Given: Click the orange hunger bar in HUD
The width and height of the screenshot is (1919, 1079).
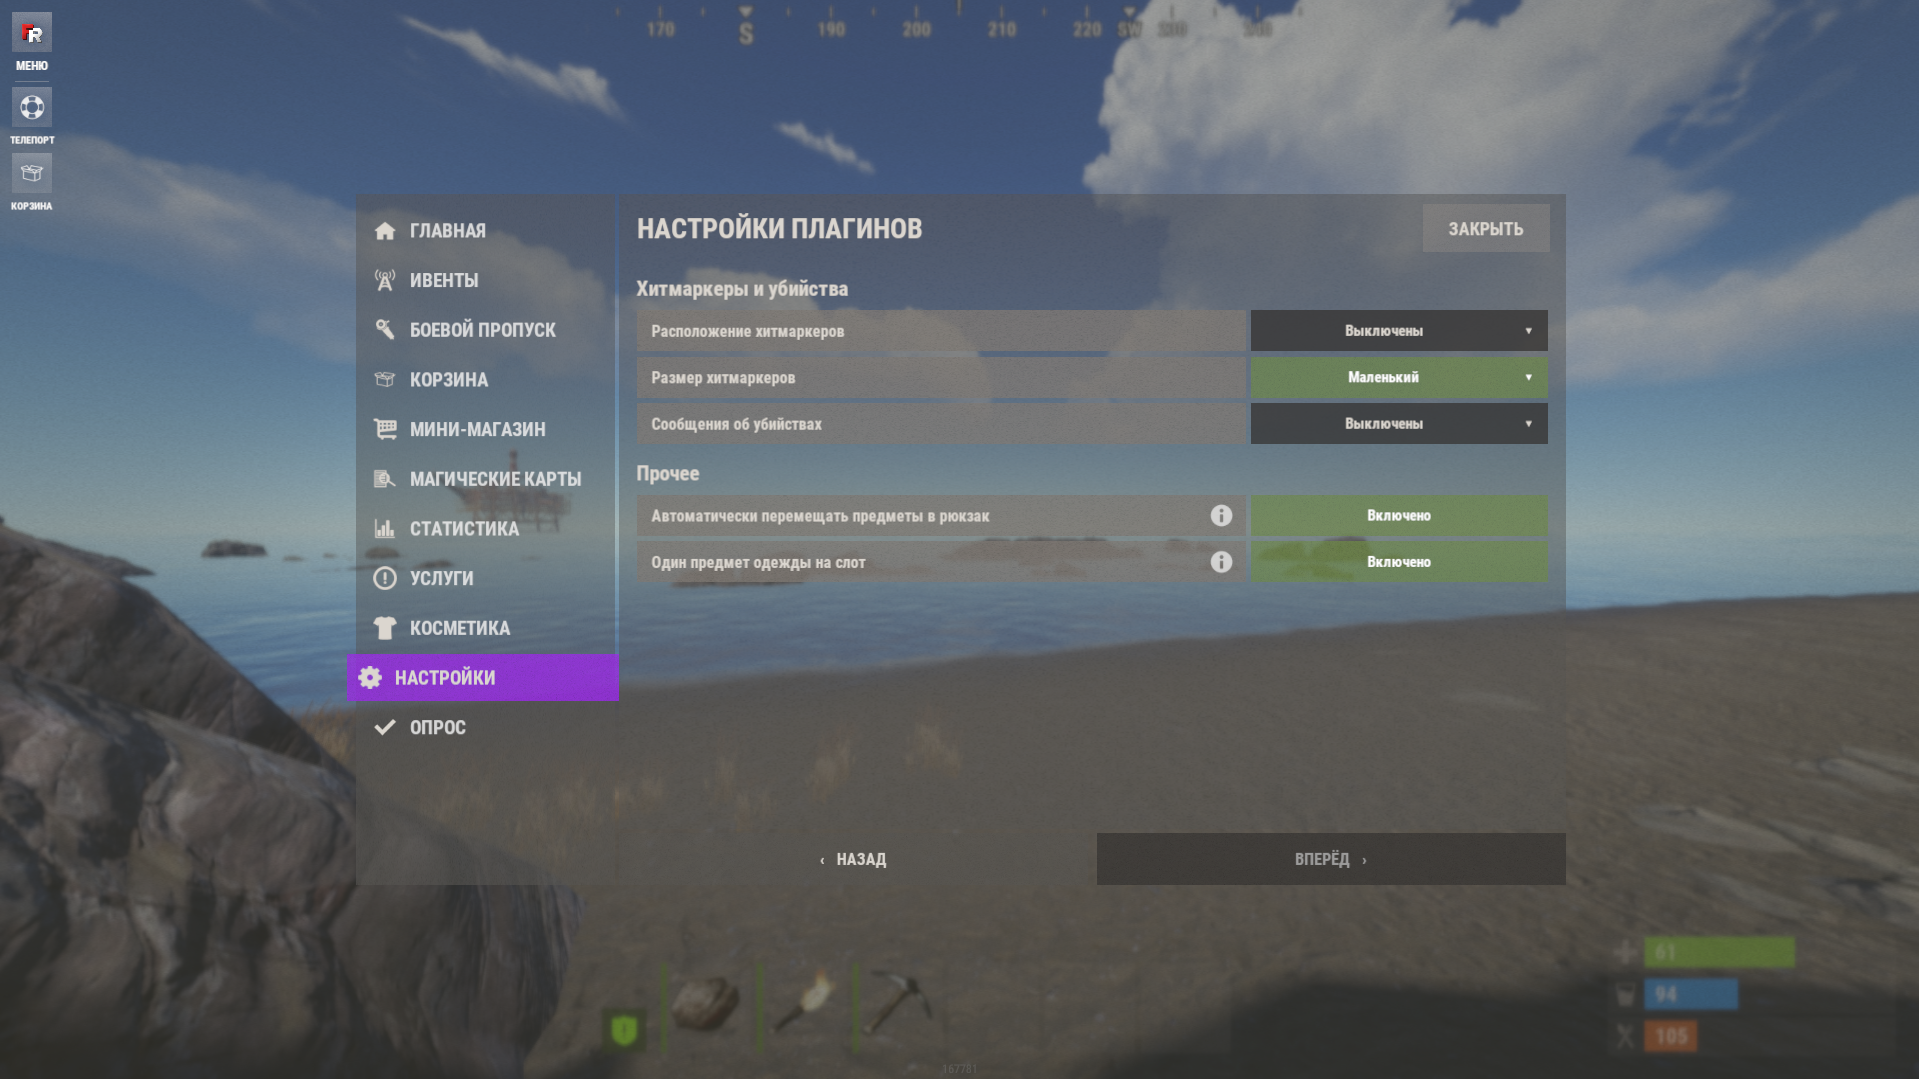Looking at the screenshot, I should pos(1671,1036).
